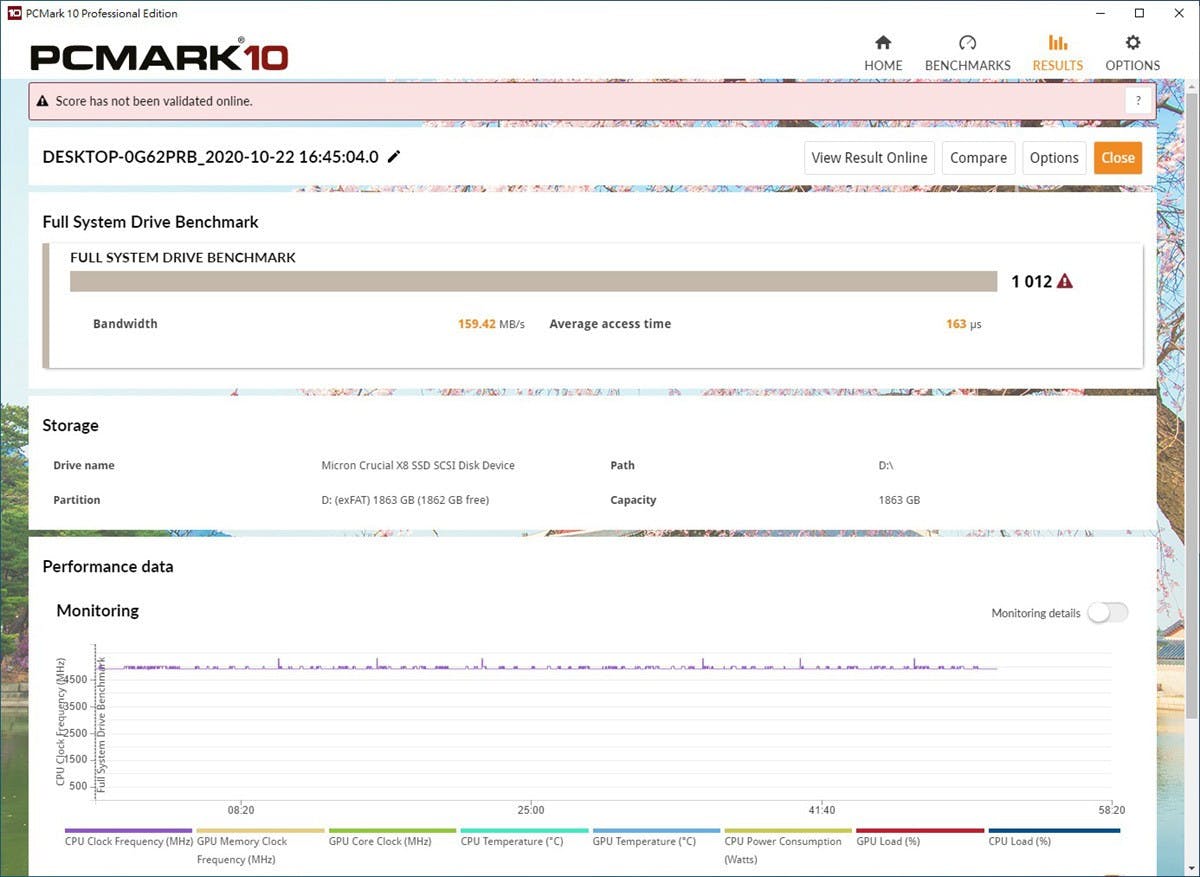Toggle GPU Memory Clock Frequency legend series
Viewport: 1200px width, 877px height.
(x=261, y=848)
